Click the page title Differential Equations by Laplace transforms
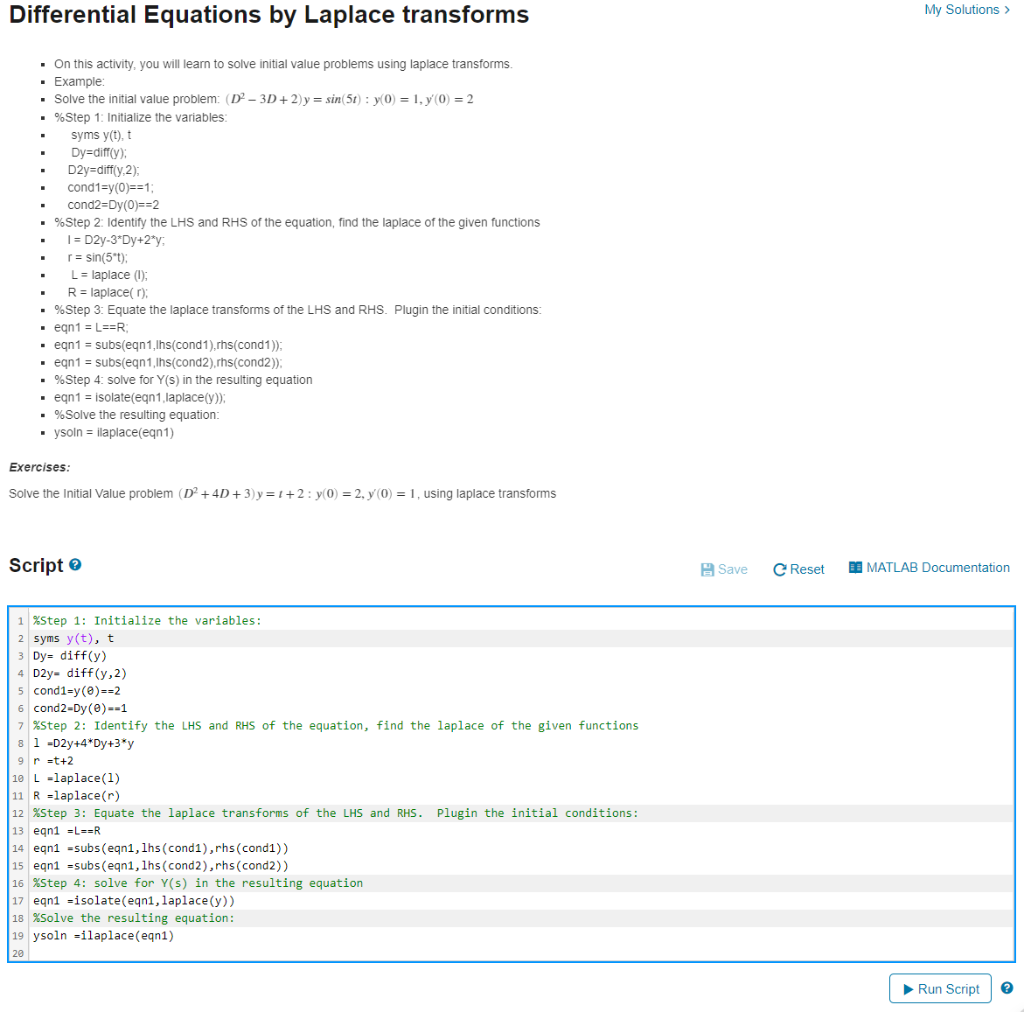The image size is (1024, 1012). pos(268,15)
